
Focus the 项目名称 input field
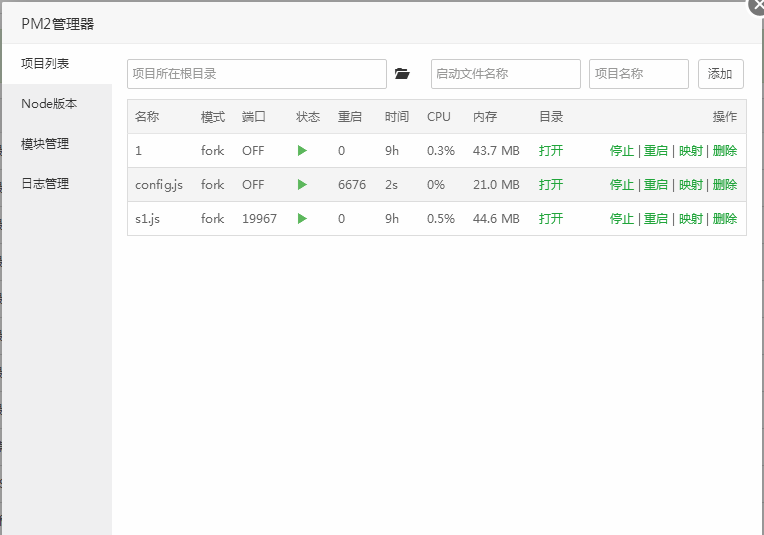click(639, 74)
